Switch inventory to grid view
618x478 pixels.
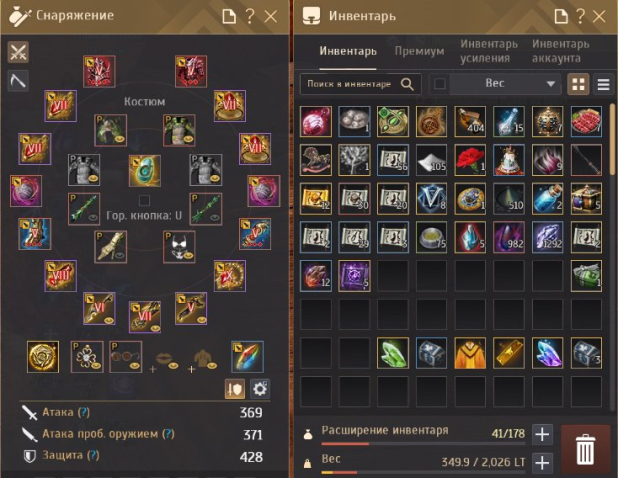[x=578, y=84]
